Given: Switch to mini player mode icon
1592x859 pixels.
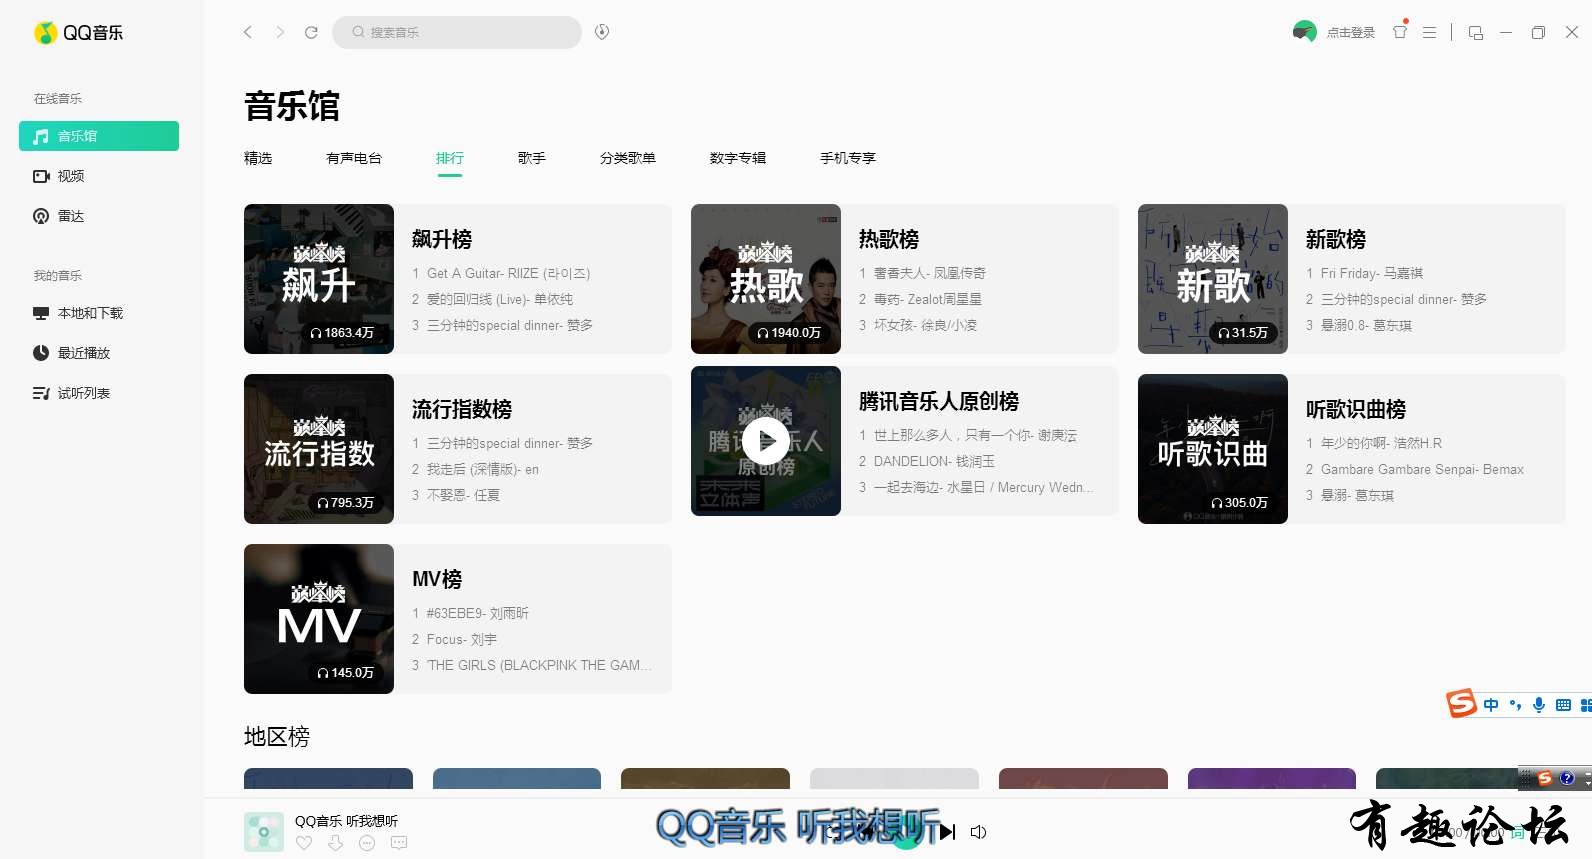Looking at the screenshot, I should 1475,32.
